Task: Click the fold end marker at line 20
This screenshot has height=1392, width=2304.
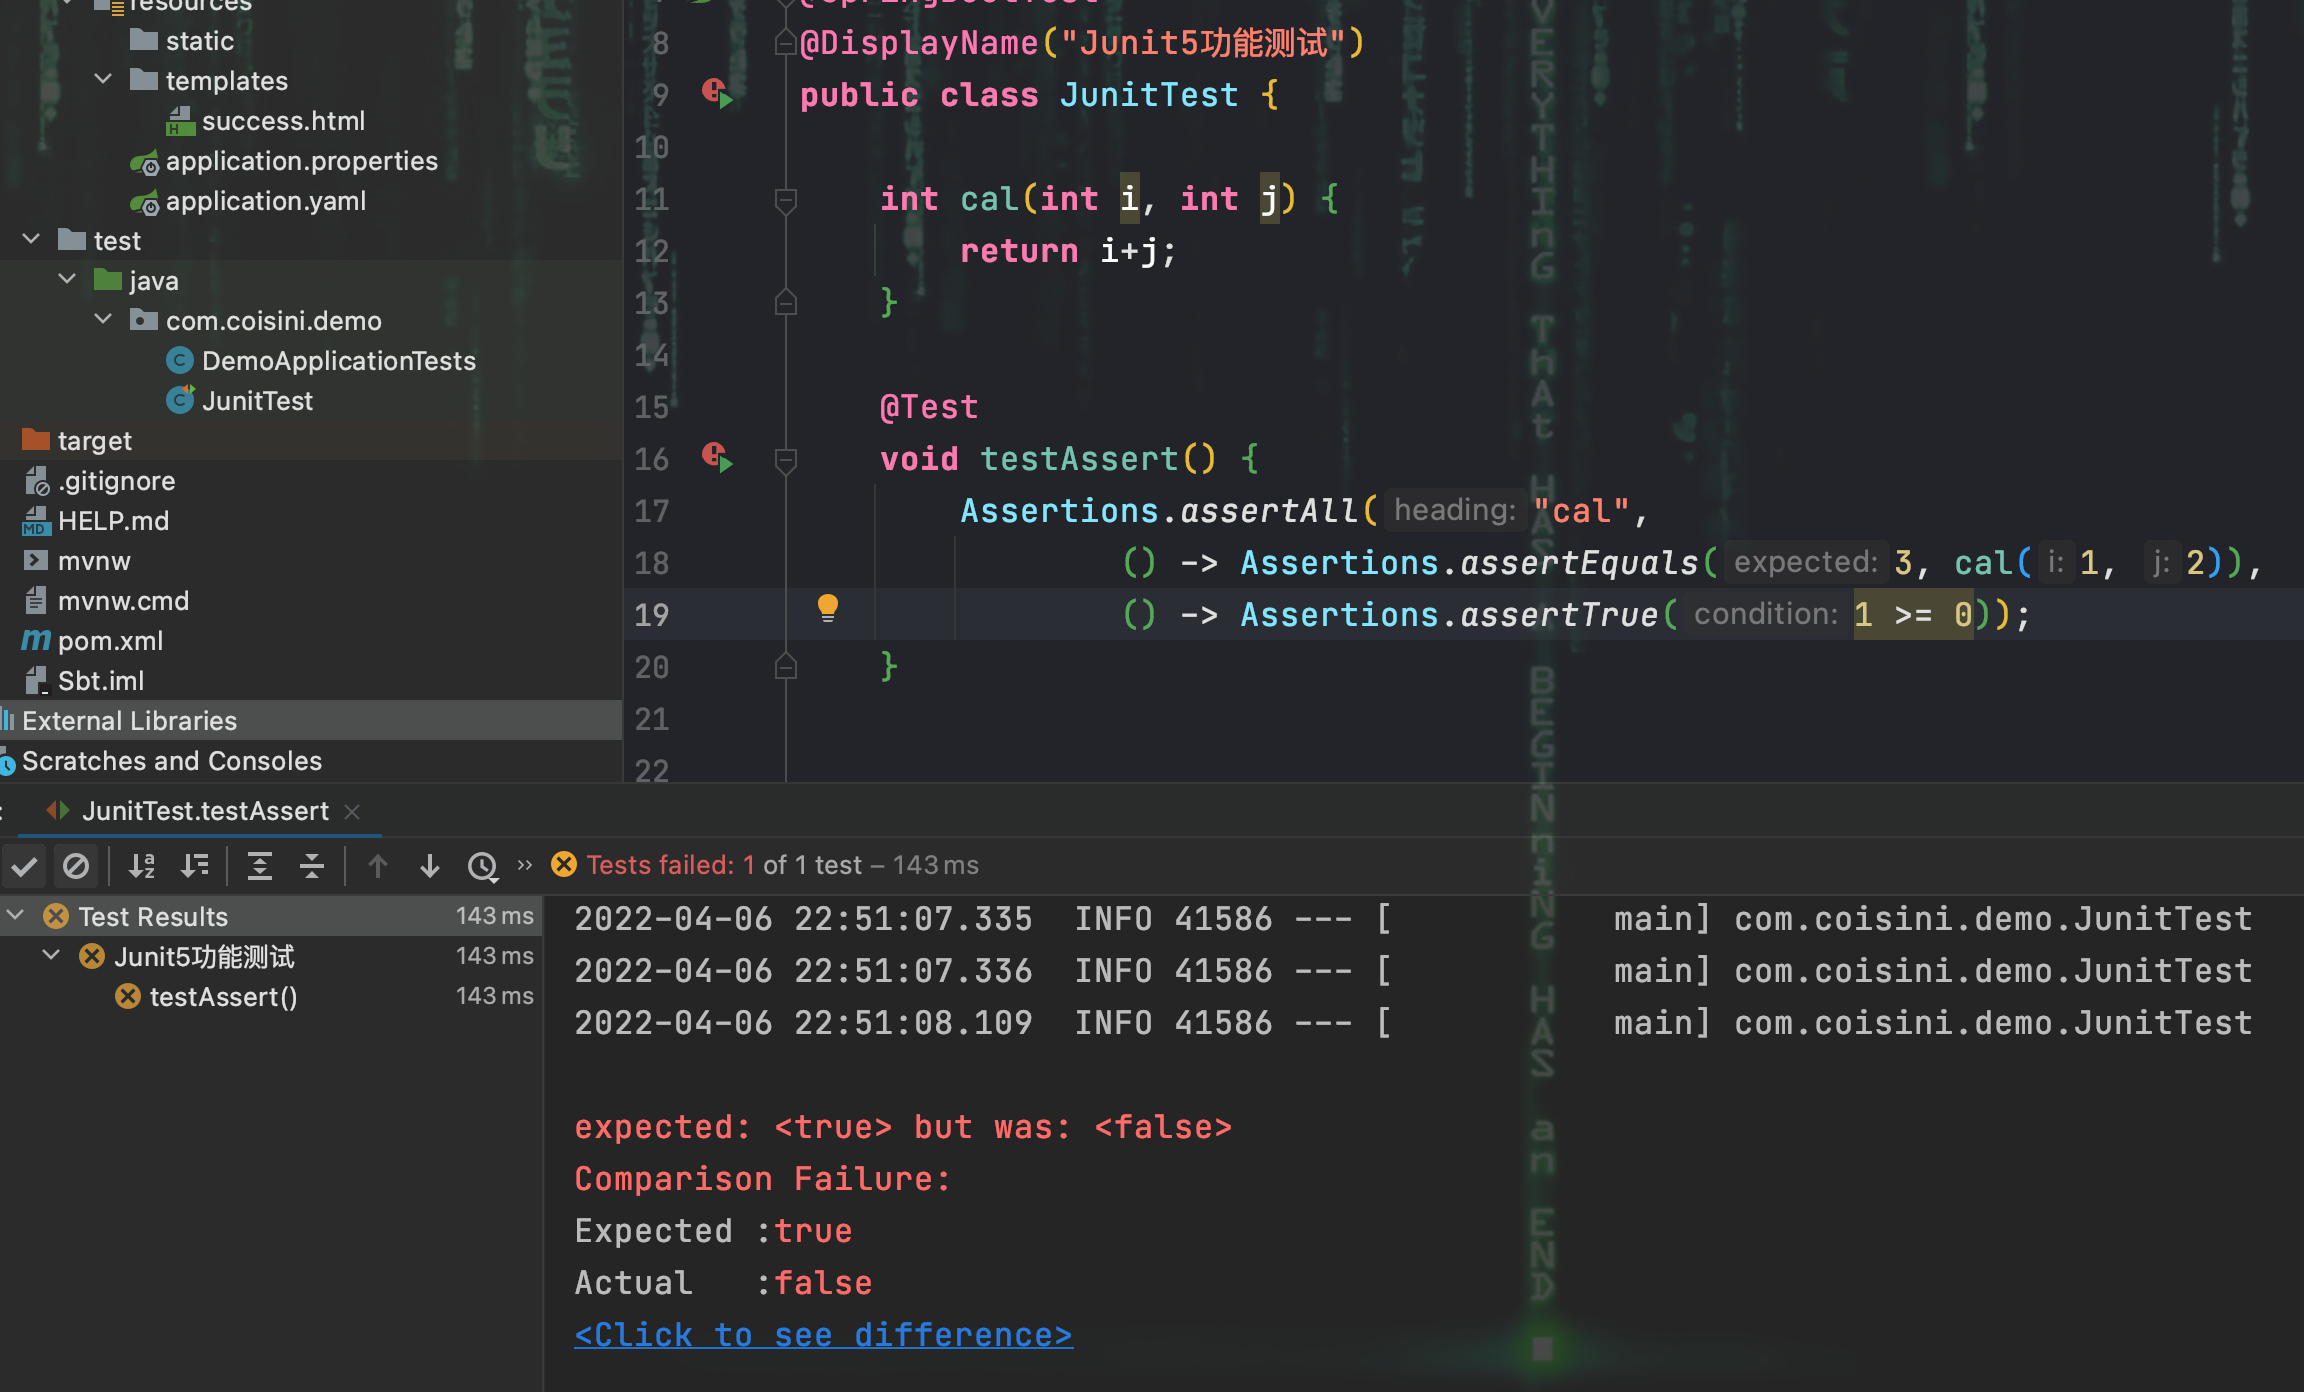Action: pyautogui.click(x=786, y=666)
